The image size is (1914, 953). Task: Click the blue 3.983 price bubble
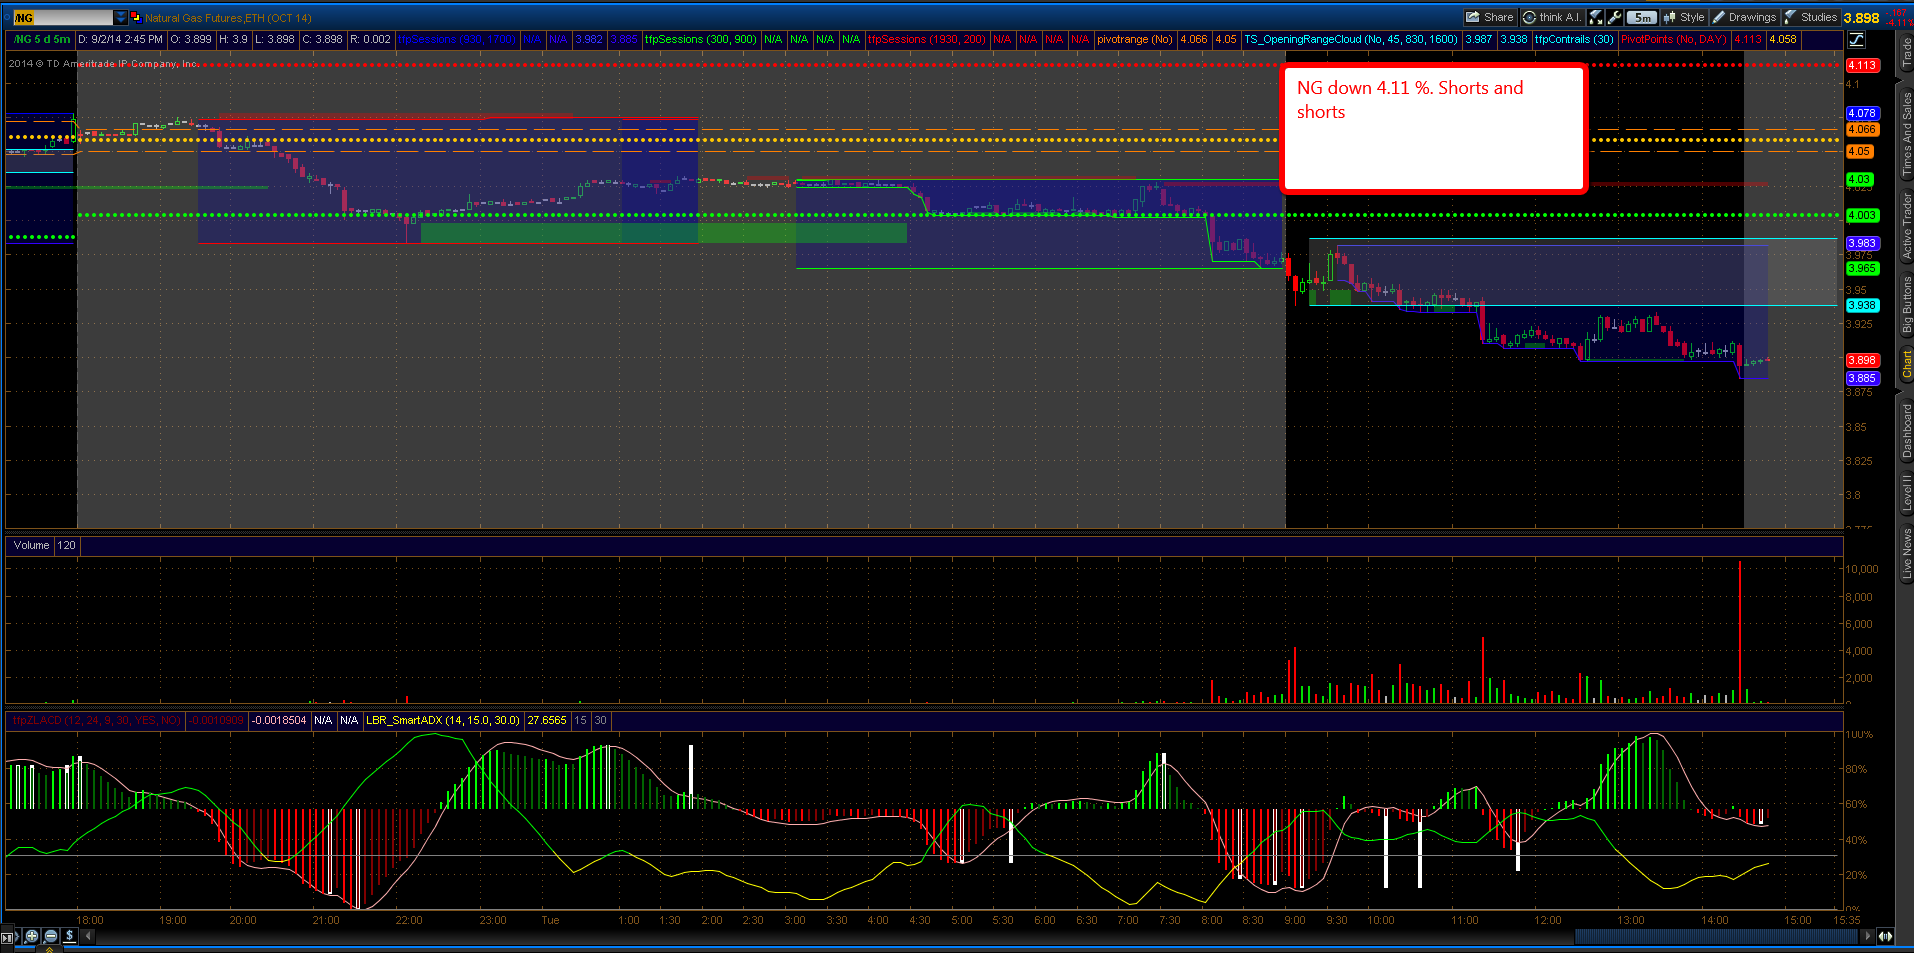point(1862,243)
